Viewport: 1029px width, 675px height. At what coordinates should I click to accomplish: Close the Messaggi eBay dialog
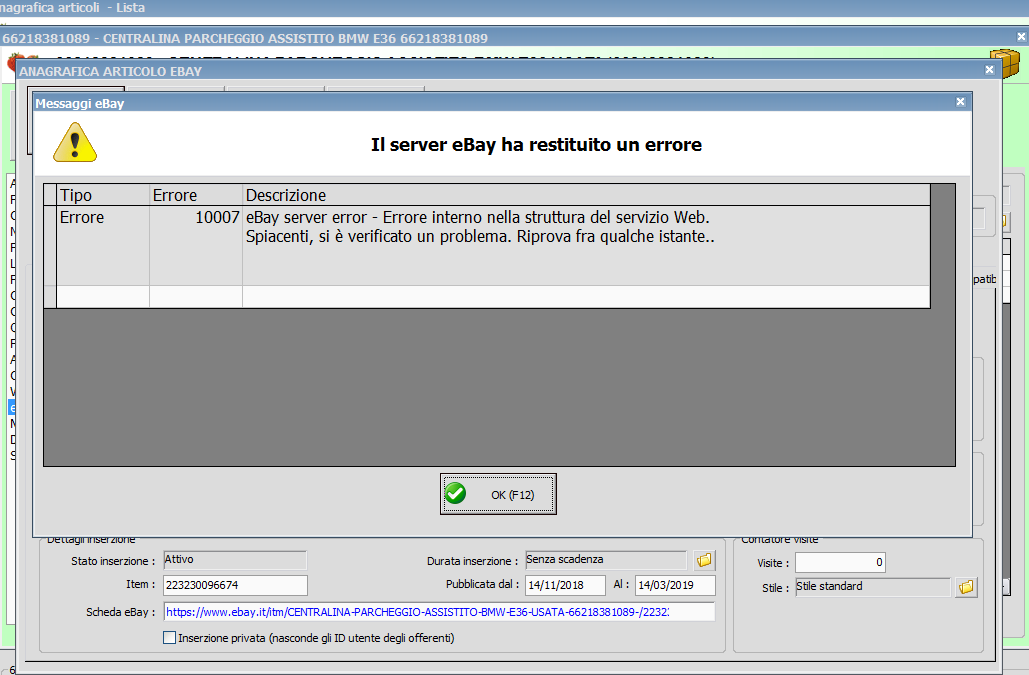coord(960,102)
